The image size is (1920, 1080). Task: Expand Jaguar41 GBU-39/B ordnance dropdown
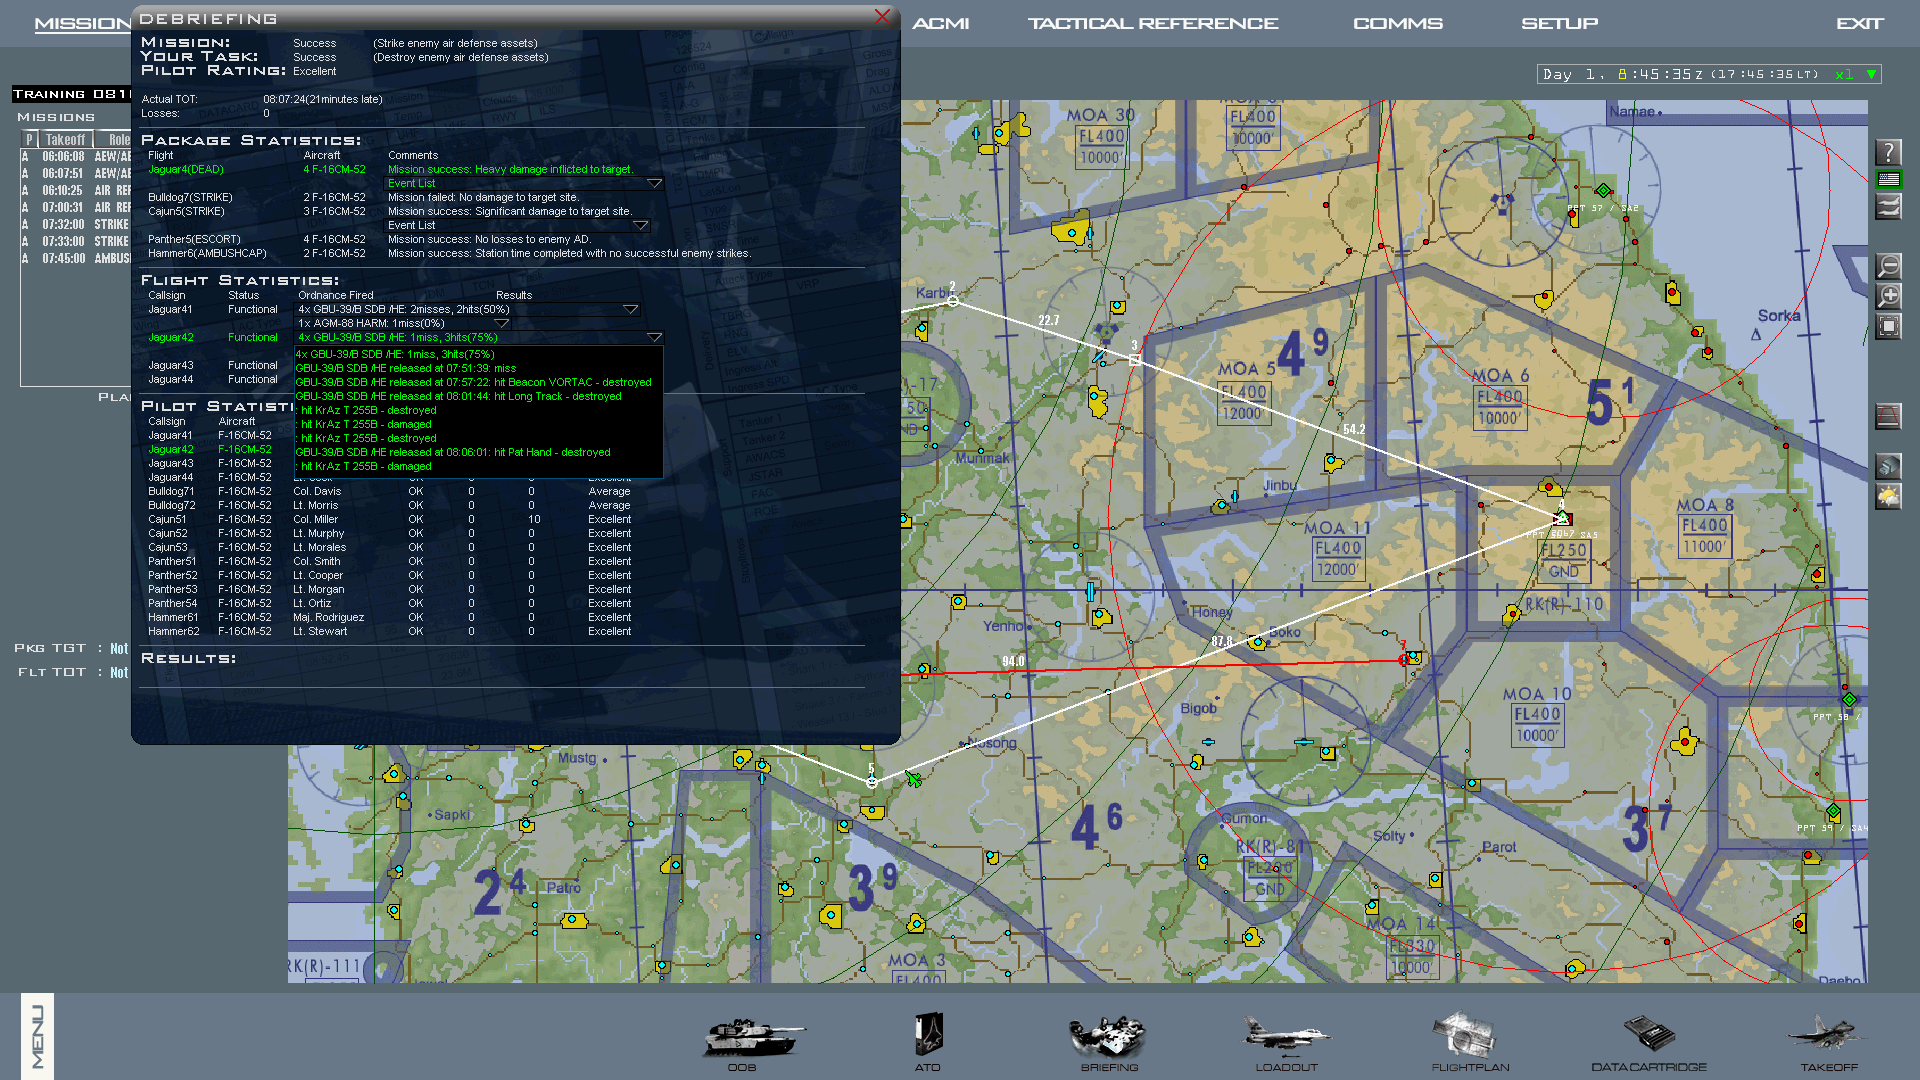coord(630,309)
